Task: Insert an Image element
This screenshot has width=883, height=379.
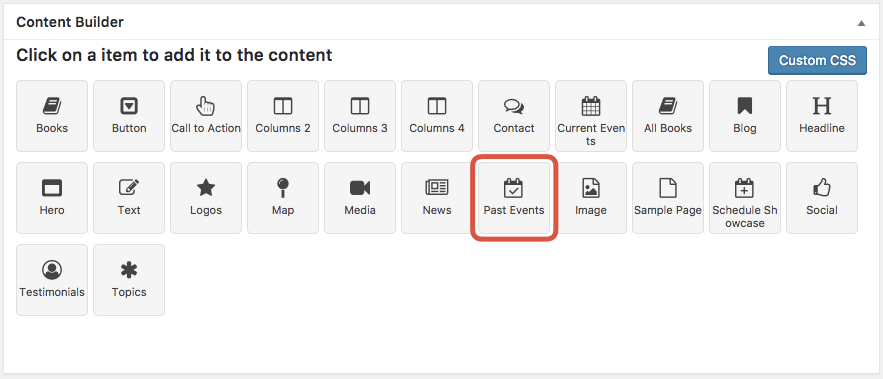Action: [591, 198]
